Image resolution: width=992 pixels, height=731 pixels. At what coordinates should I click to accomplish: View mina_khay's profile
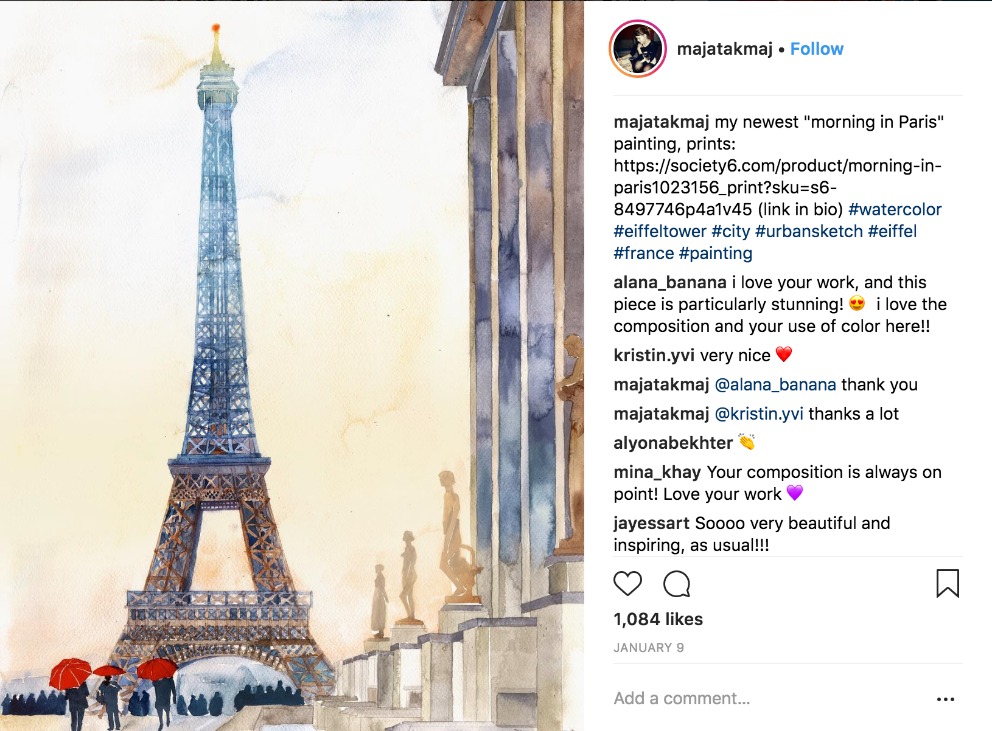pyautogui.click(x=657, y=472)
